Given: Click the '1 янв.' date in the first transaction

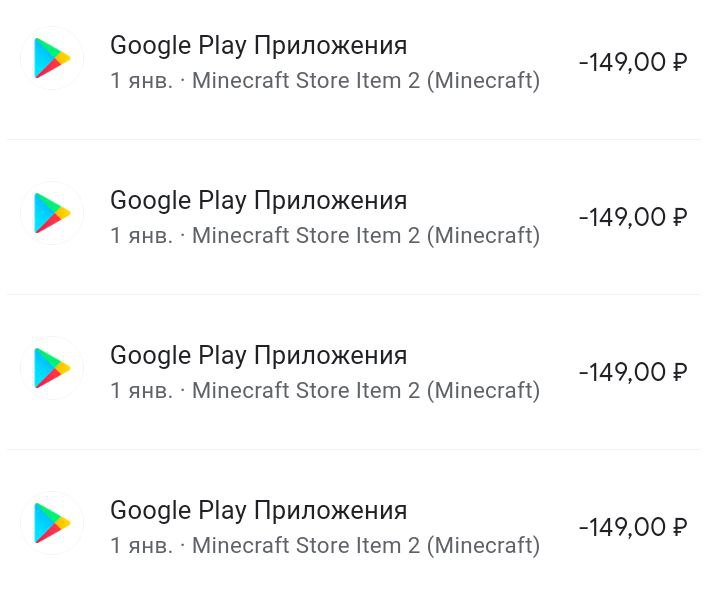Looking at the screenshot, I should pos(141,80).
